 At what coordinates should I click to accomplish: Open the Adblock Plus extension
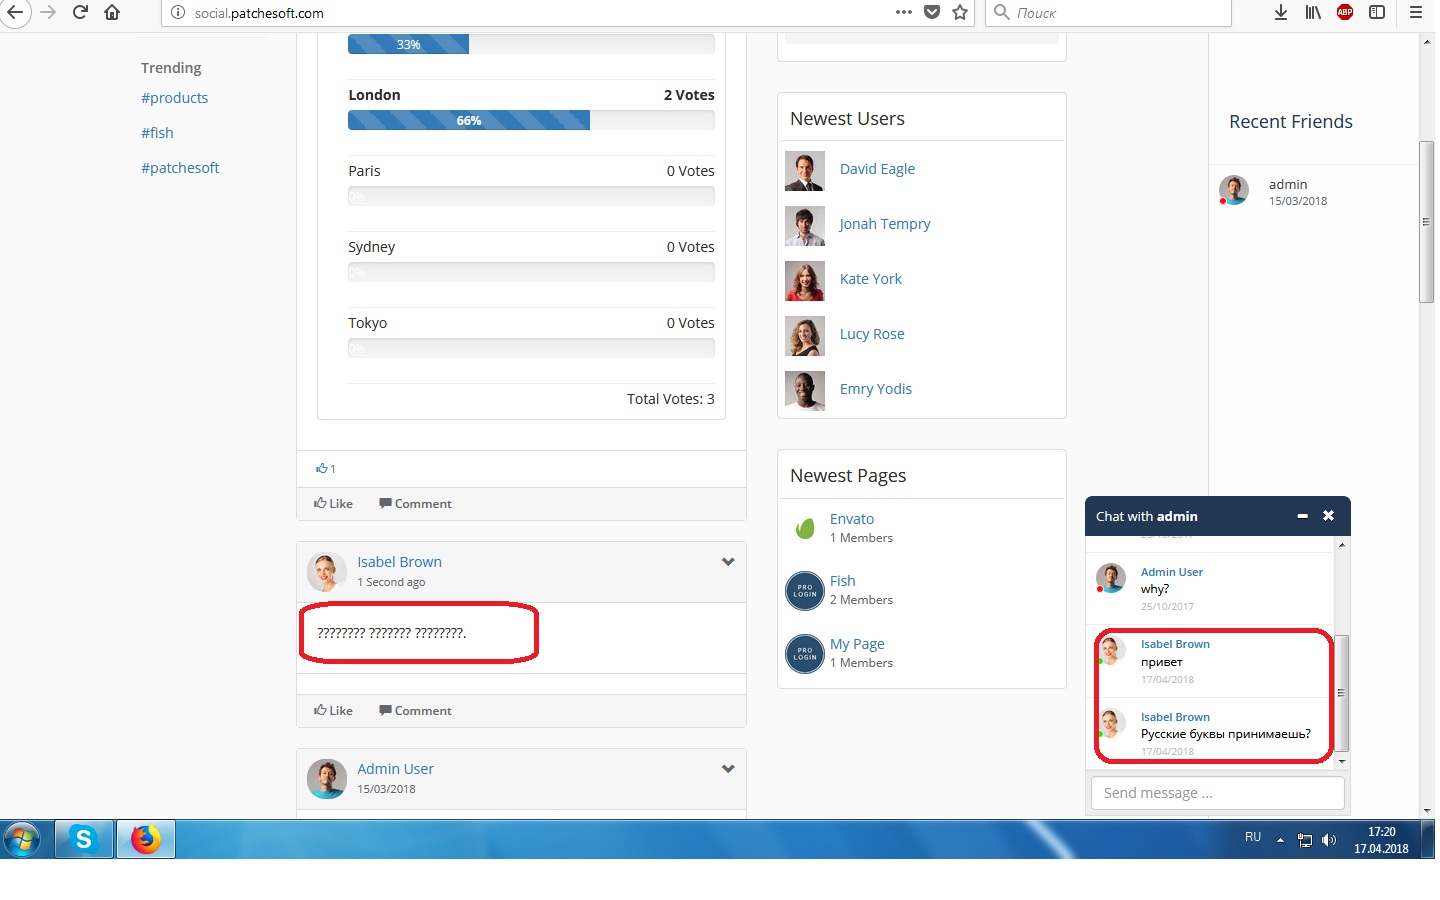tap(1345, 13)
